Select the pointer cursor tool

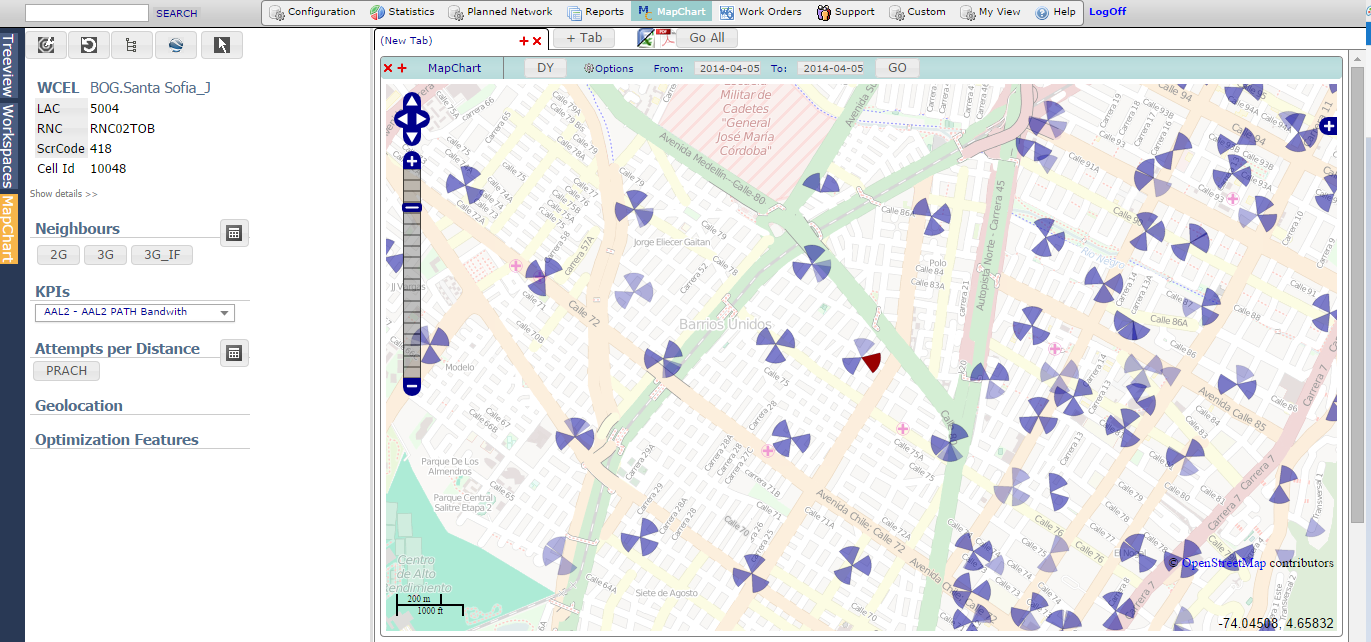point(222,45)
